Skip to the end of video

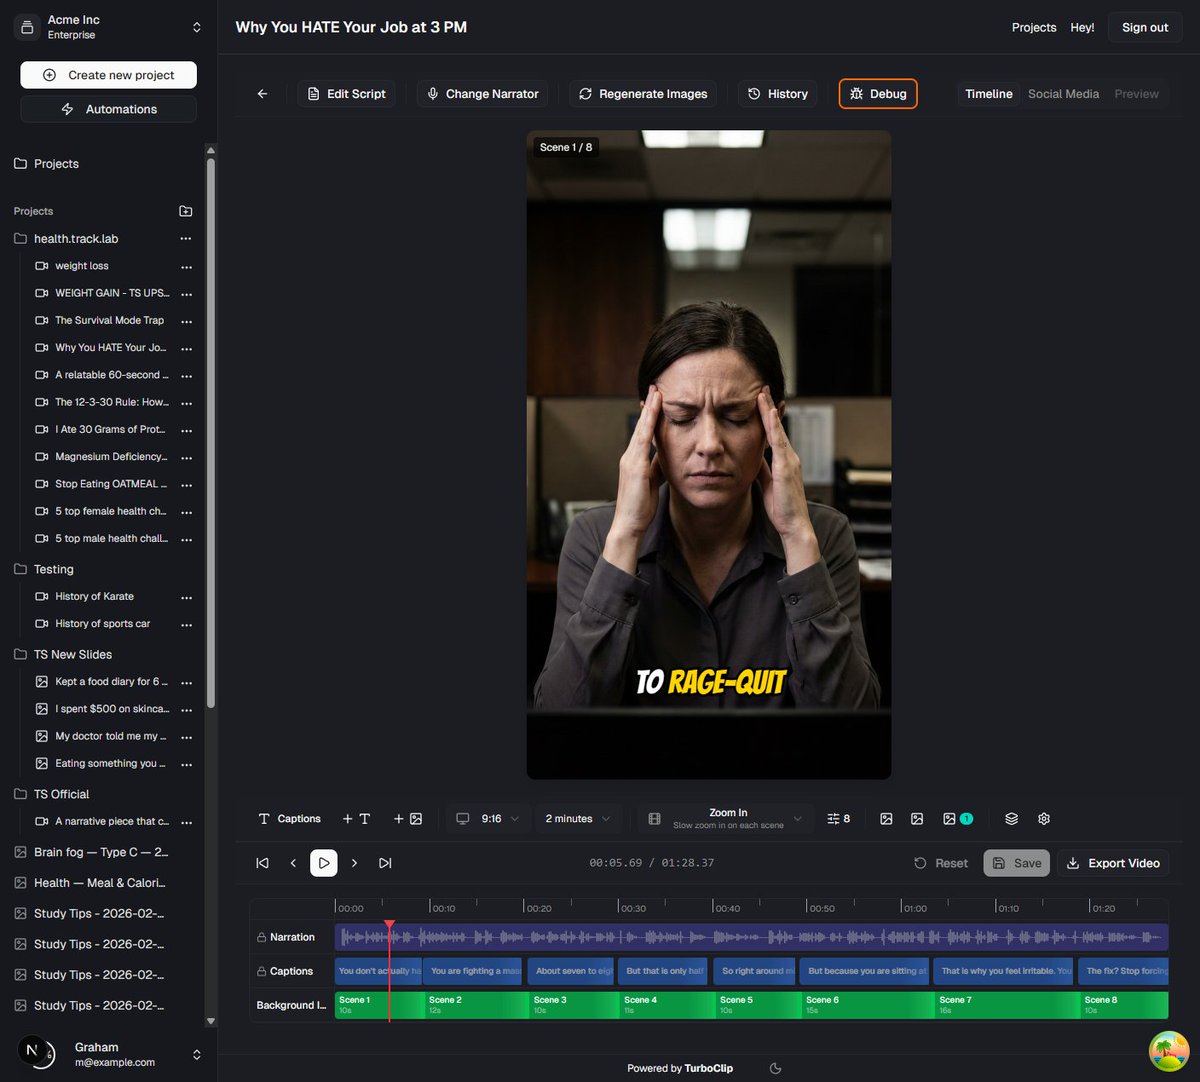tap(385, 863)
